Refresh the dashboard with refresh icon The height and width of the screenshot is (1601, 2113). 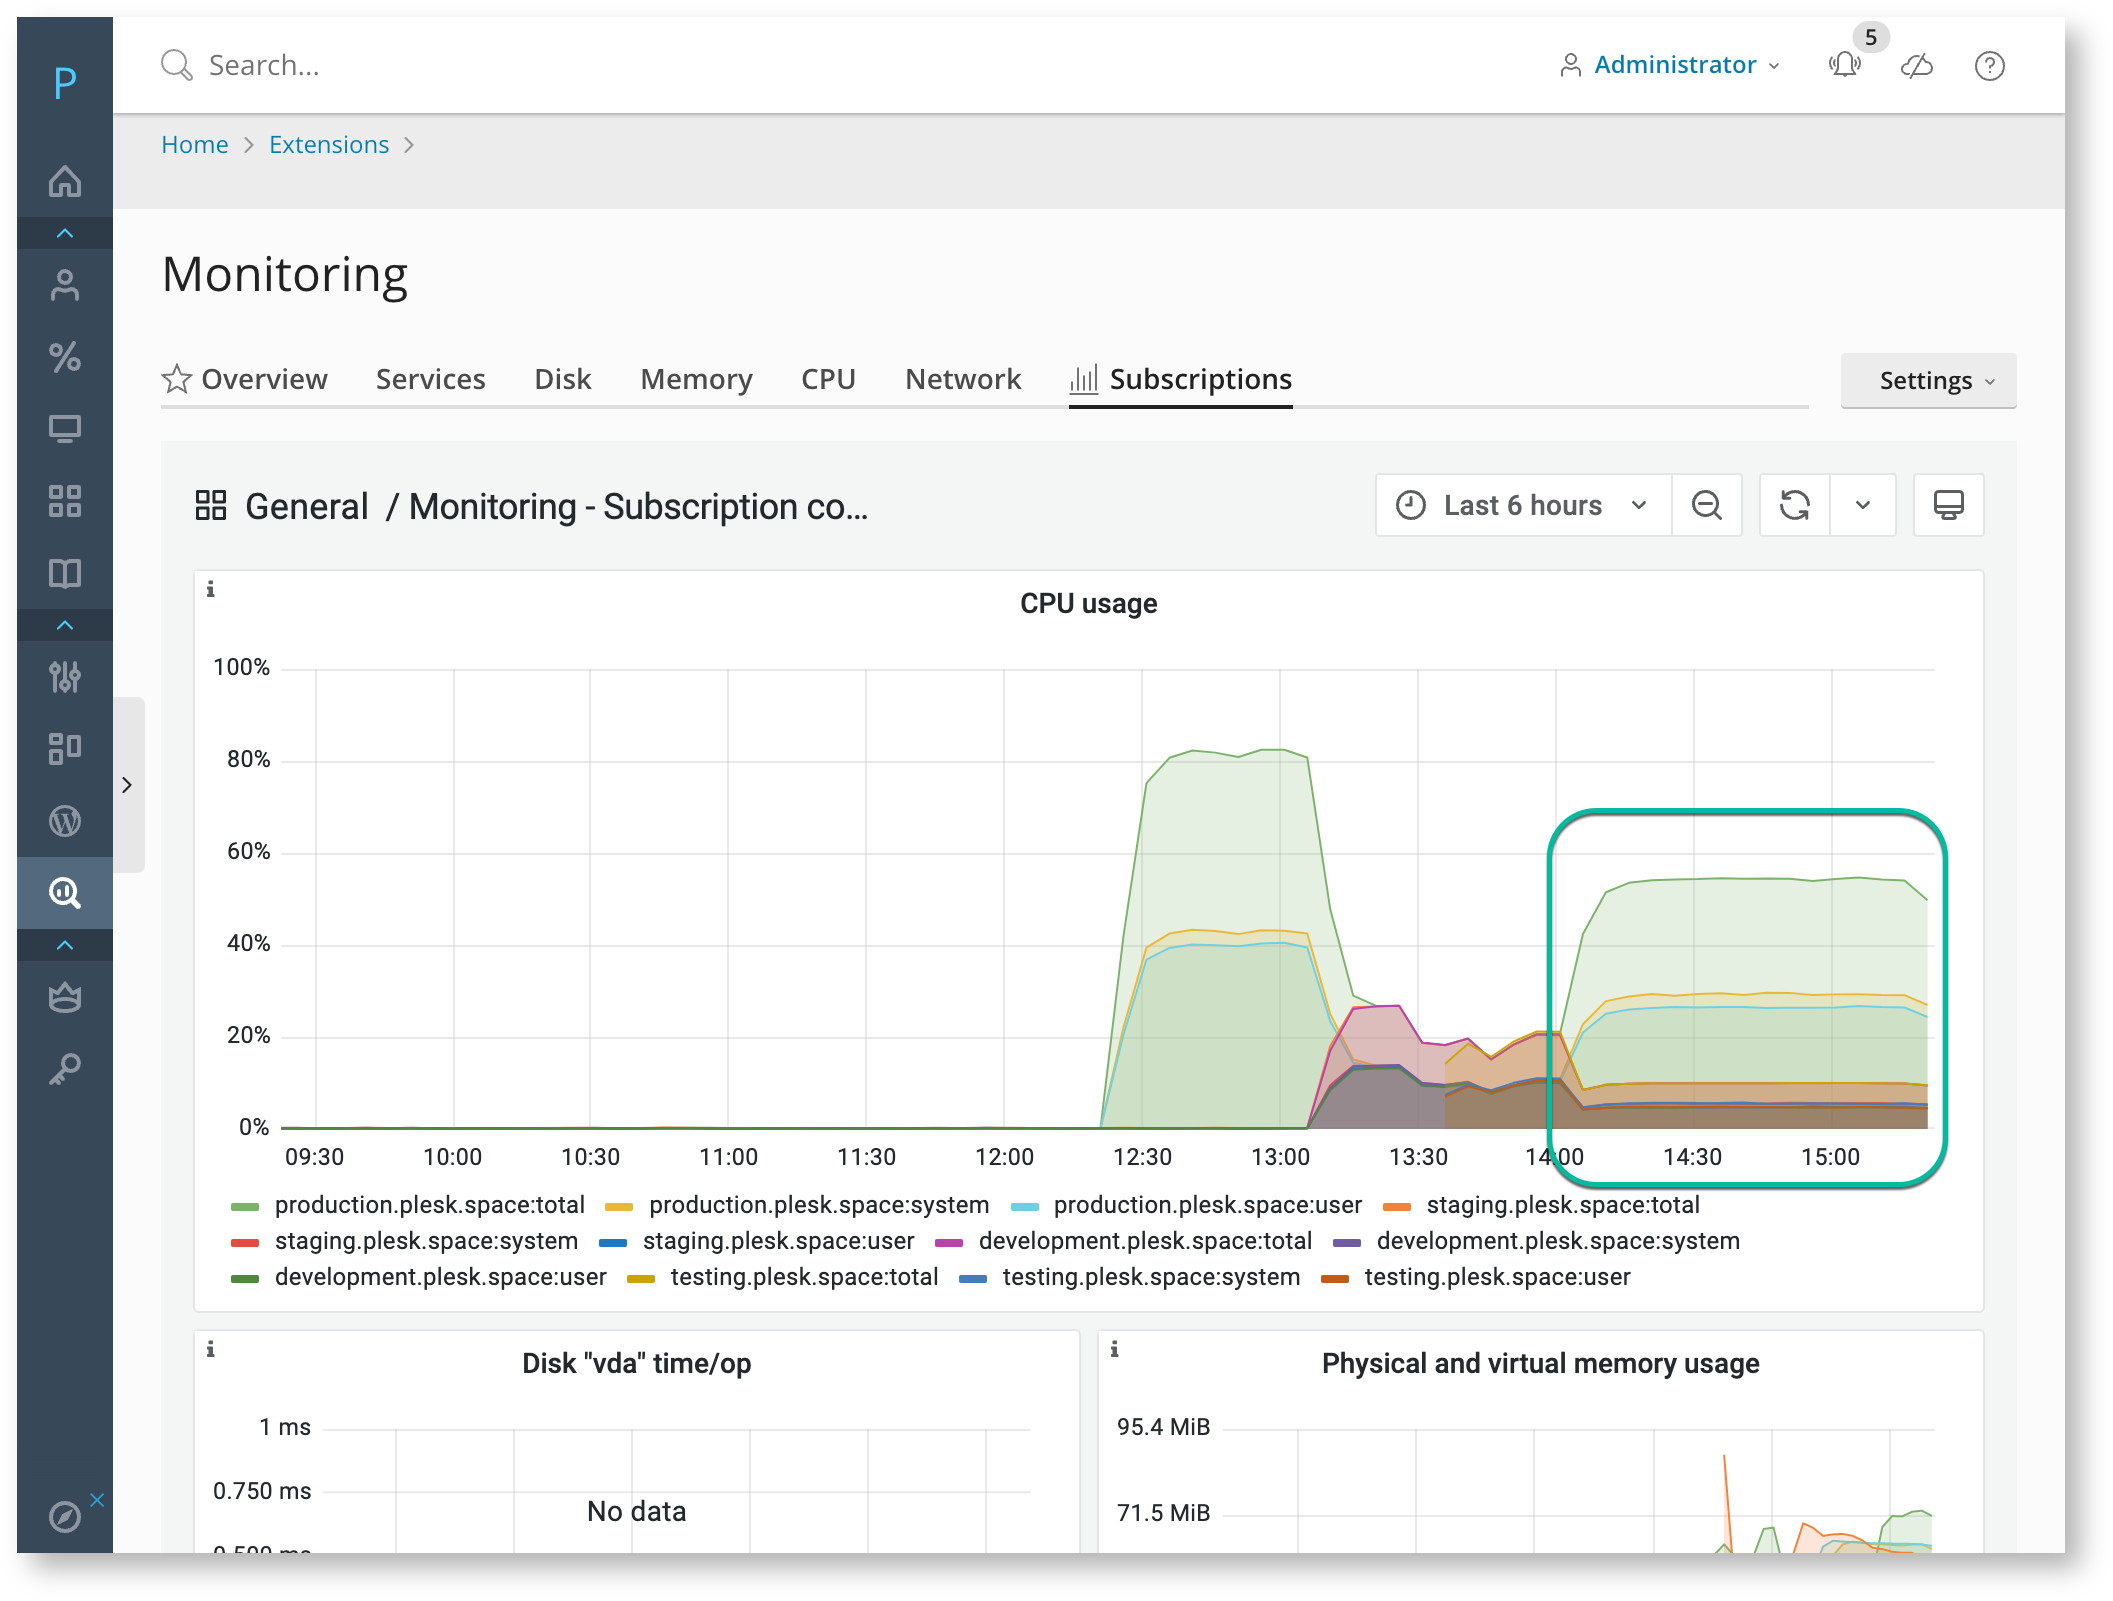tap(1794, 505)
